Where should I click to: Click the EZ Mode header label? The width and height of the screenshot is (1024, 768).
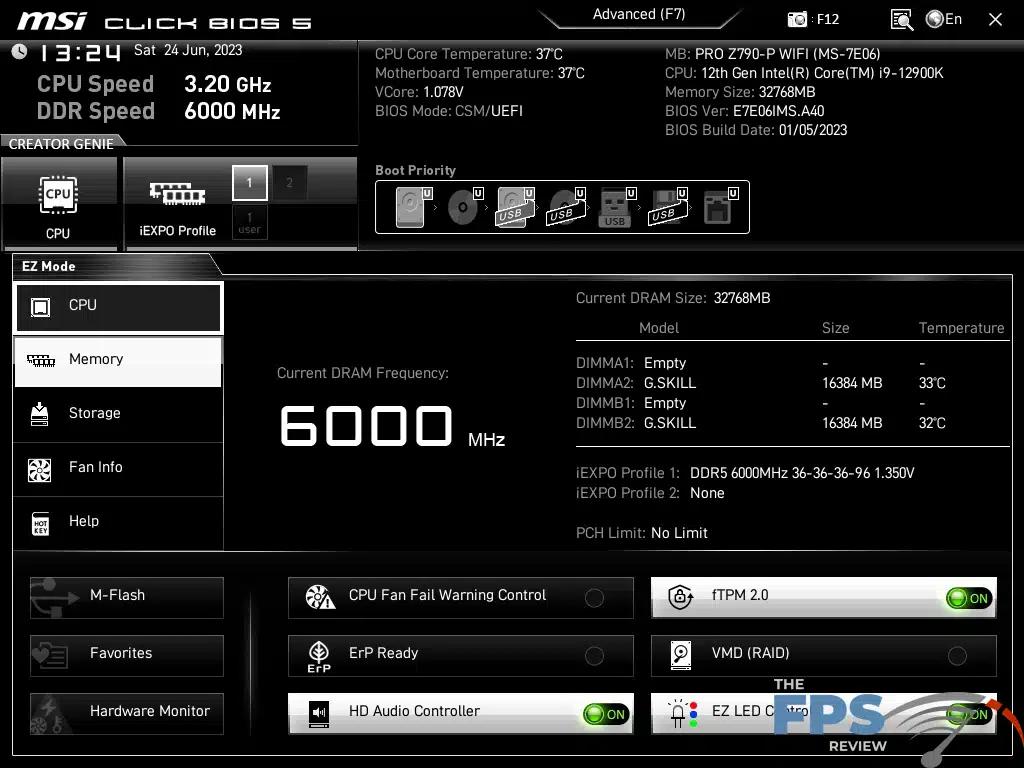tap(49, 266)
